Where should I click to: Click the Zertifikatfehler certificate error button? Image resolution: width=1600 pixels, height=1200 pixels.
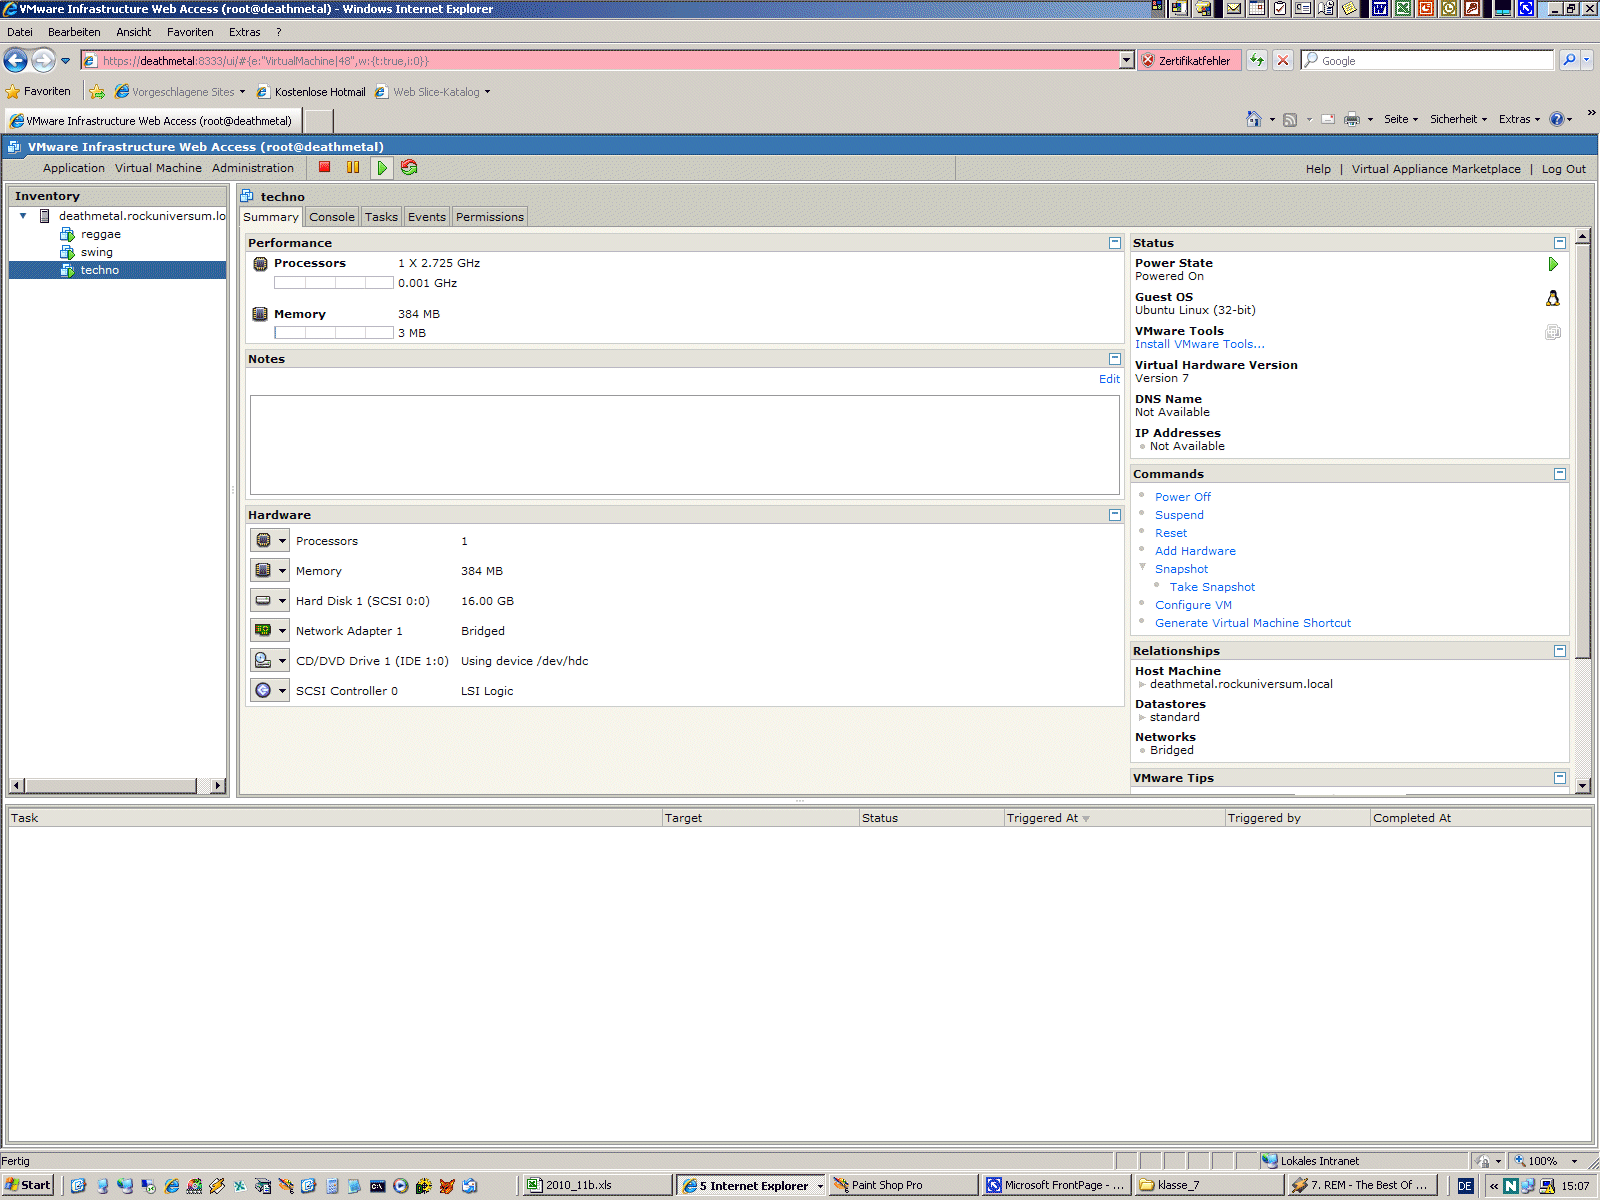coord(1189,61)
